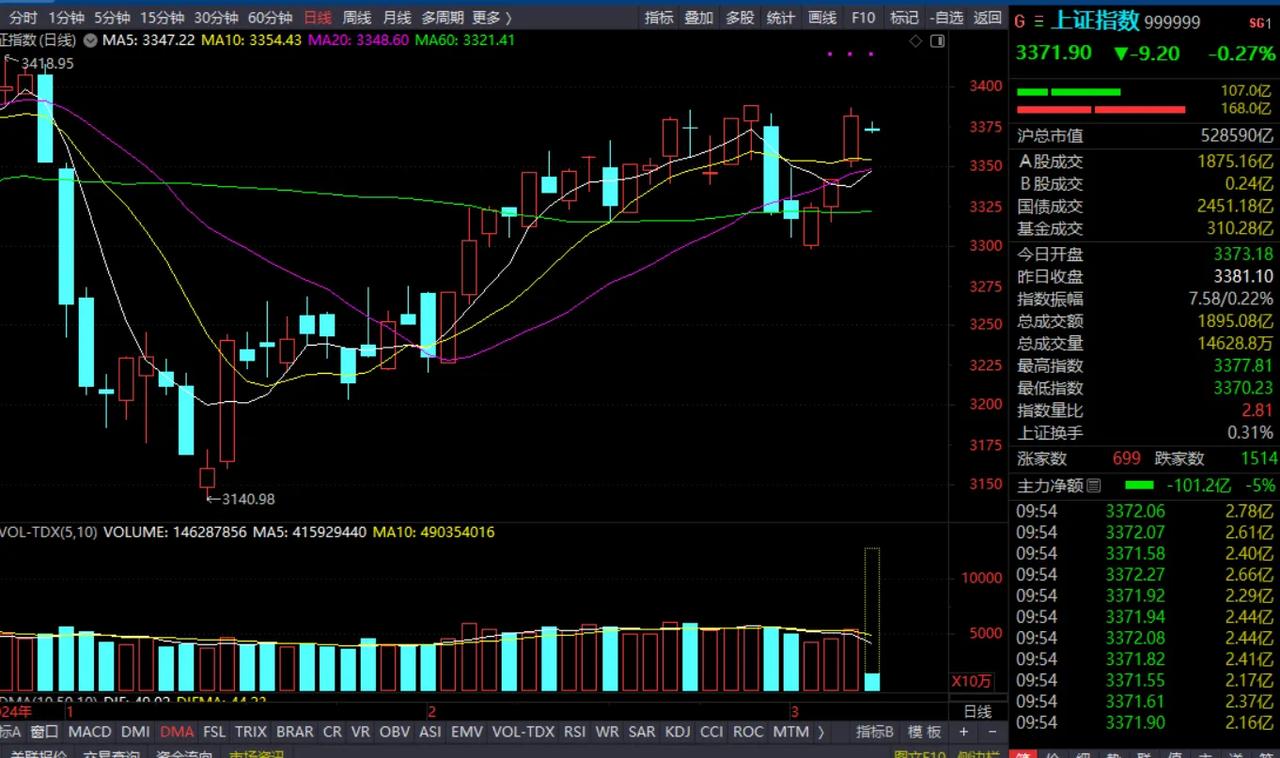Switch to 月线 monthly chart
Screen dimensions: 1280x758
[397, 18]
